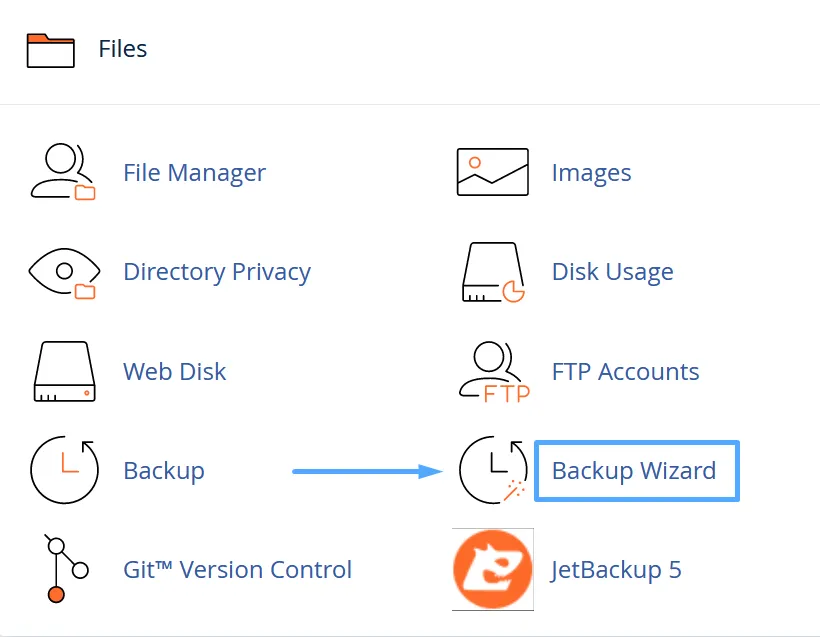Click the Images text link
Viewport: 820px width, 637px height.
(x=591, y=172)
